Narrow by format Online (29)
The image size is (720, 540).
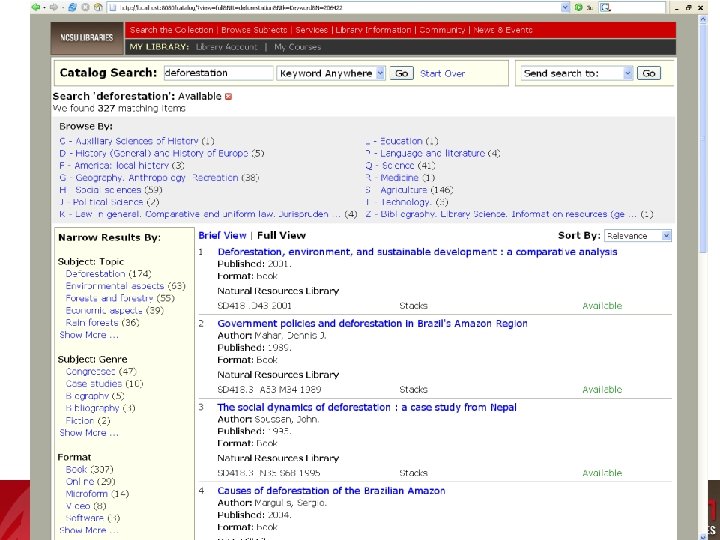90,481
